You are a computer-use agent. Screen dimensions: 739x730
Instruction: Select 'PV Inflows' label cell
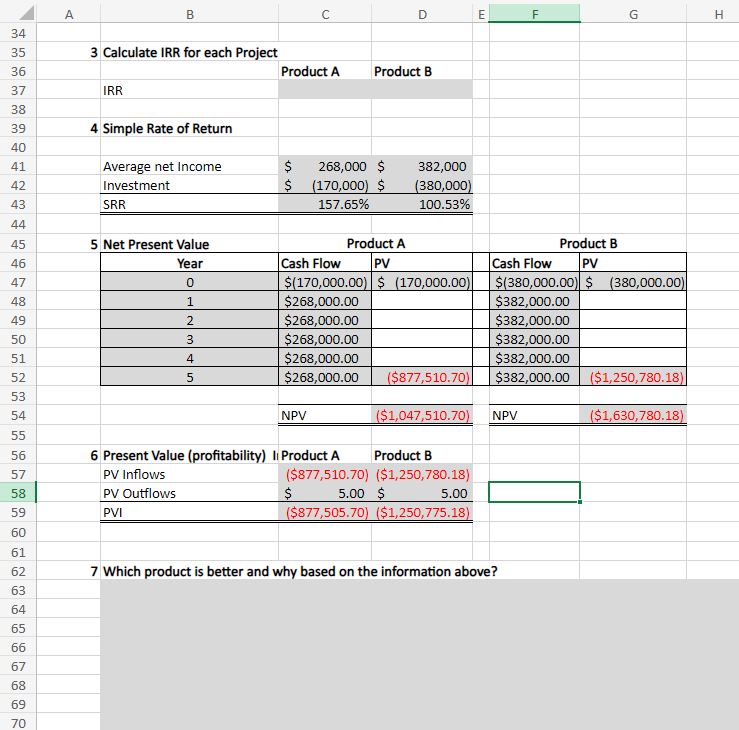(x=189, y=474)
